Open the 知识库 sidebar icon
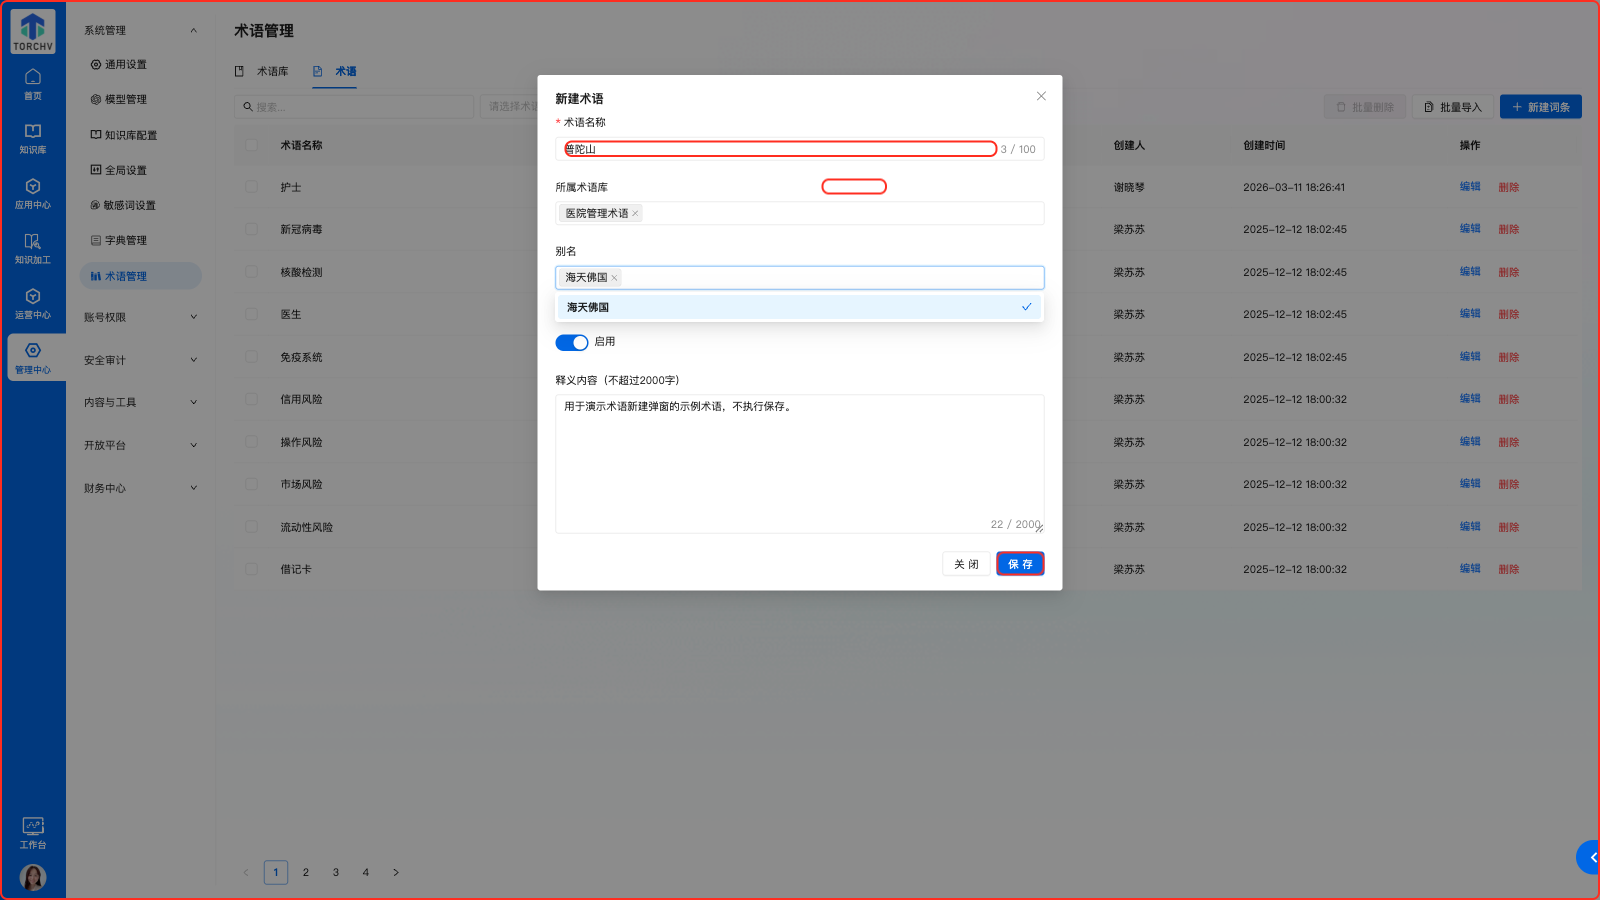The image size is (1600, 900). pos(33,139)
